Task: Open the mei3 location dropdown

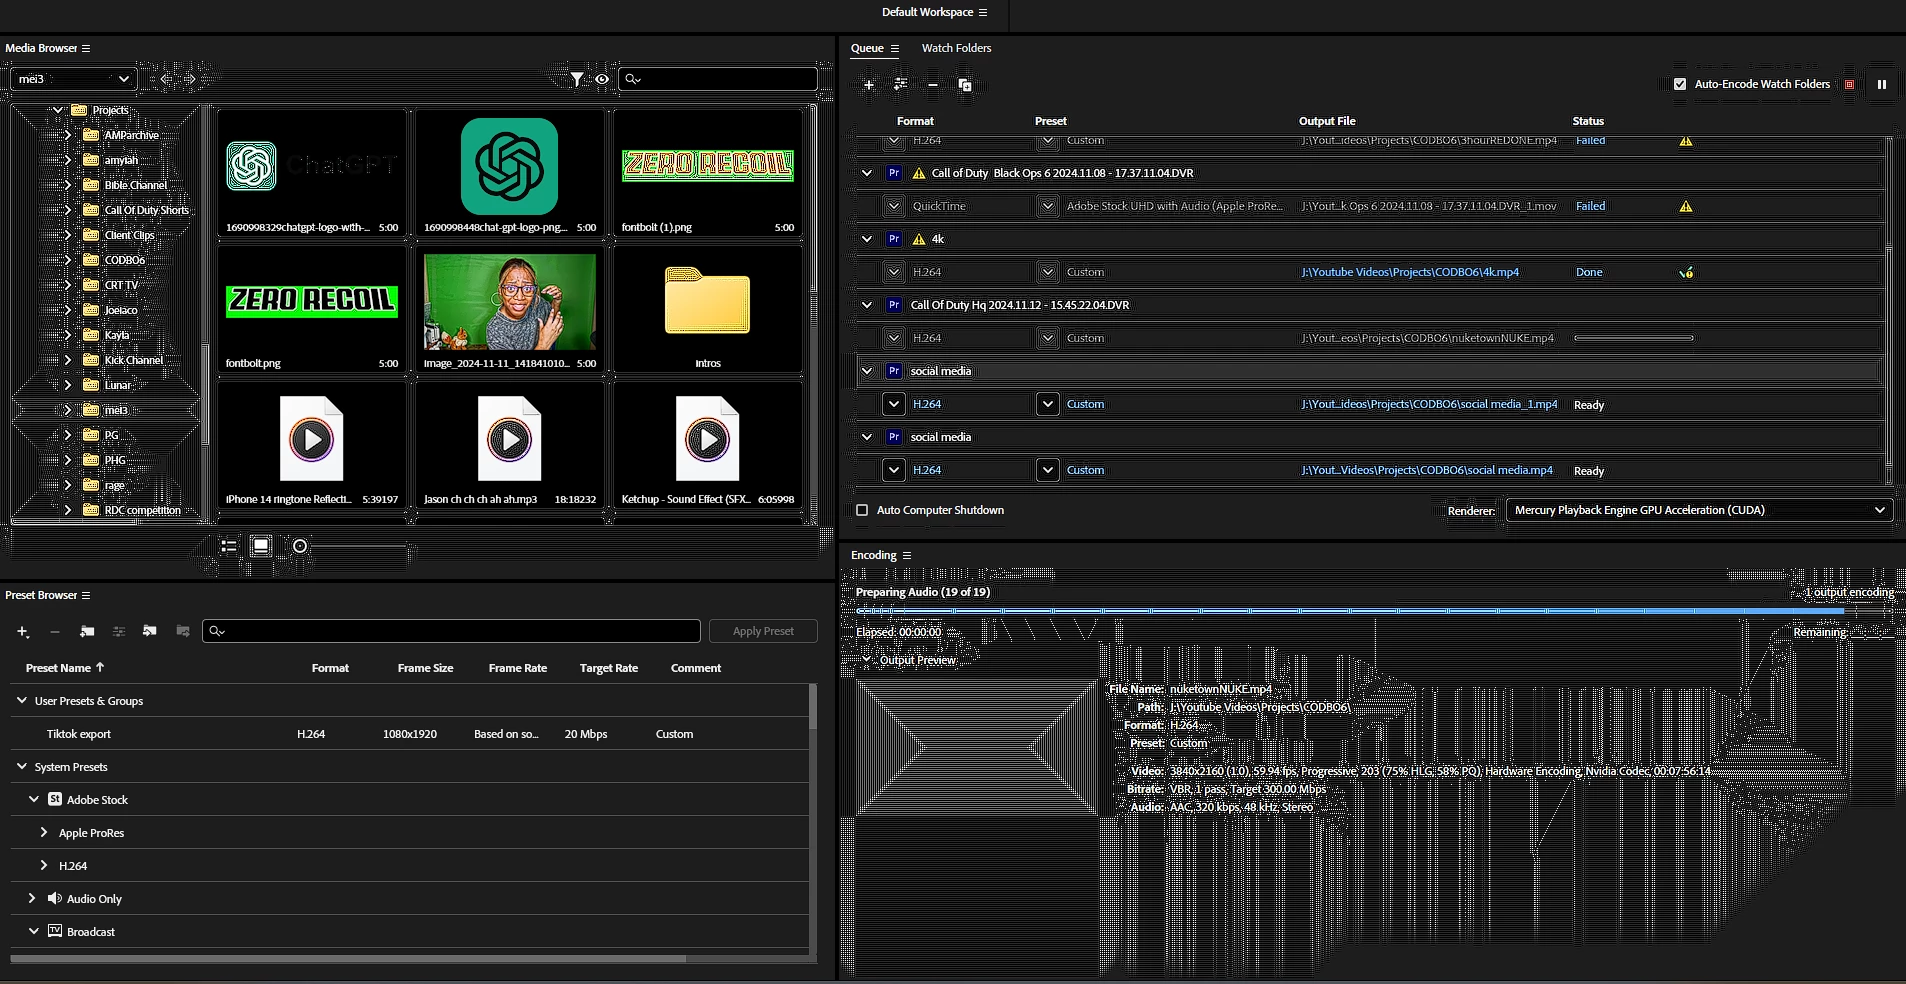Action: coord(73,79)
